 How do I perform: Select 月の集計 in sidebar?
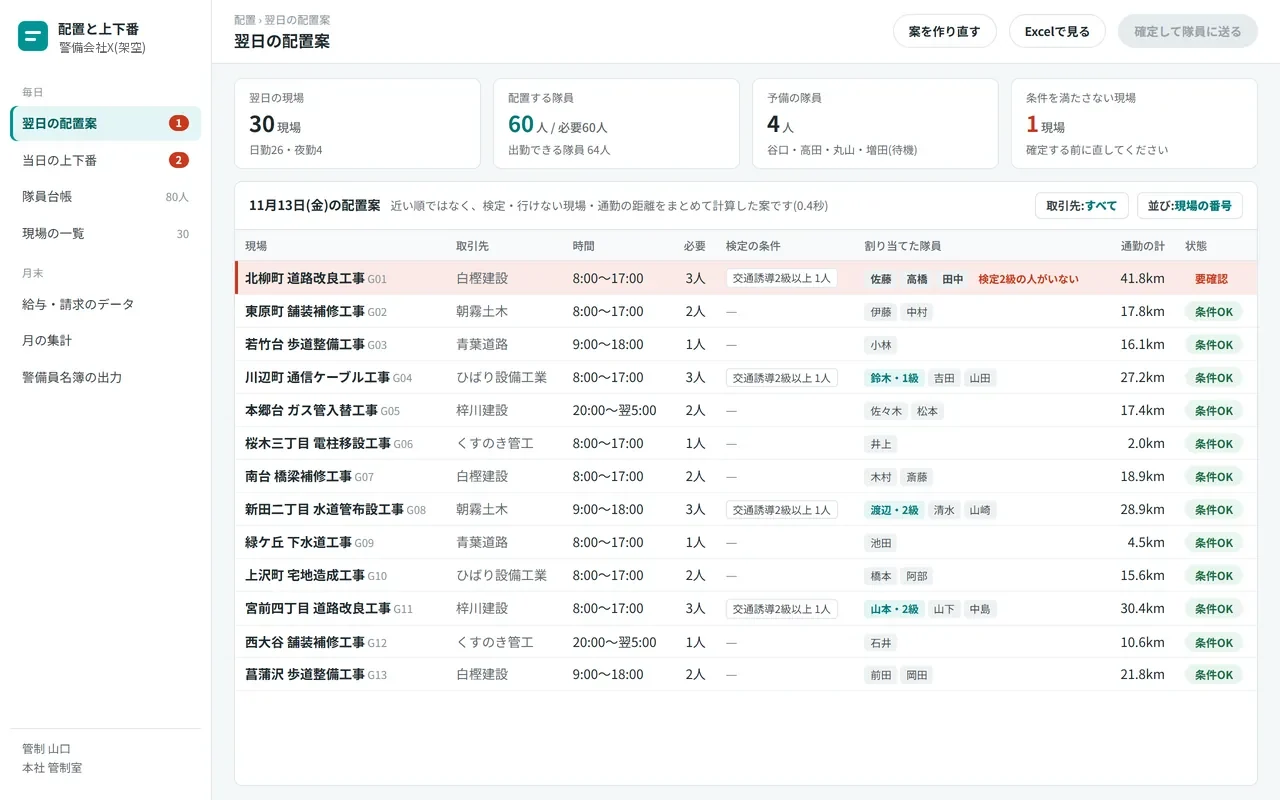[x=106, y=340]
